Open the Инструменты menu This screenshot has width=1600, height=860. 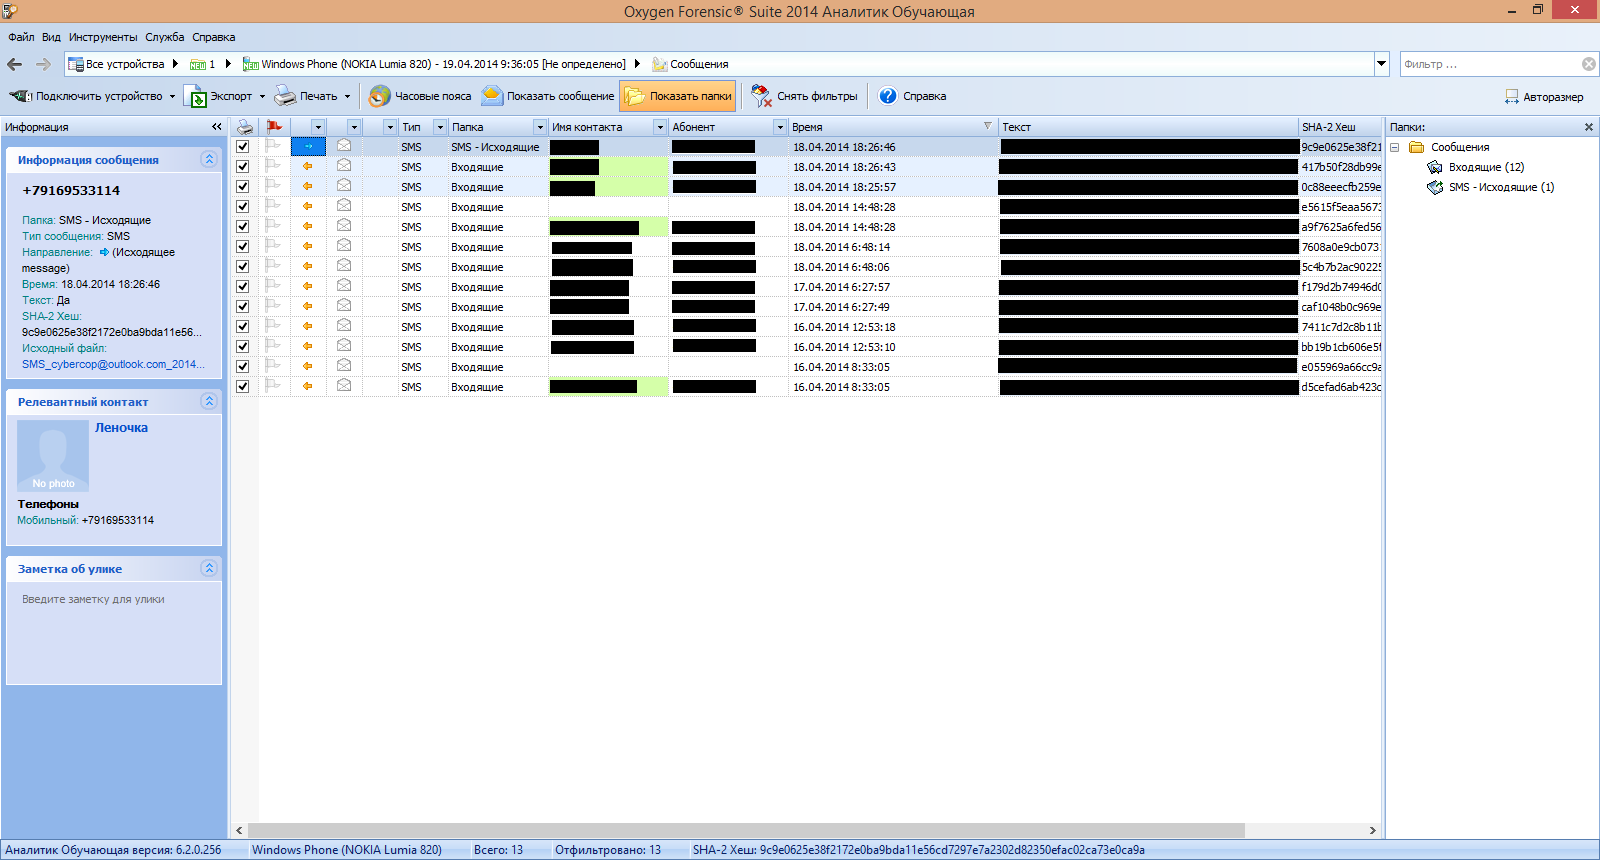pyautogui.click(x=103, y=37)
